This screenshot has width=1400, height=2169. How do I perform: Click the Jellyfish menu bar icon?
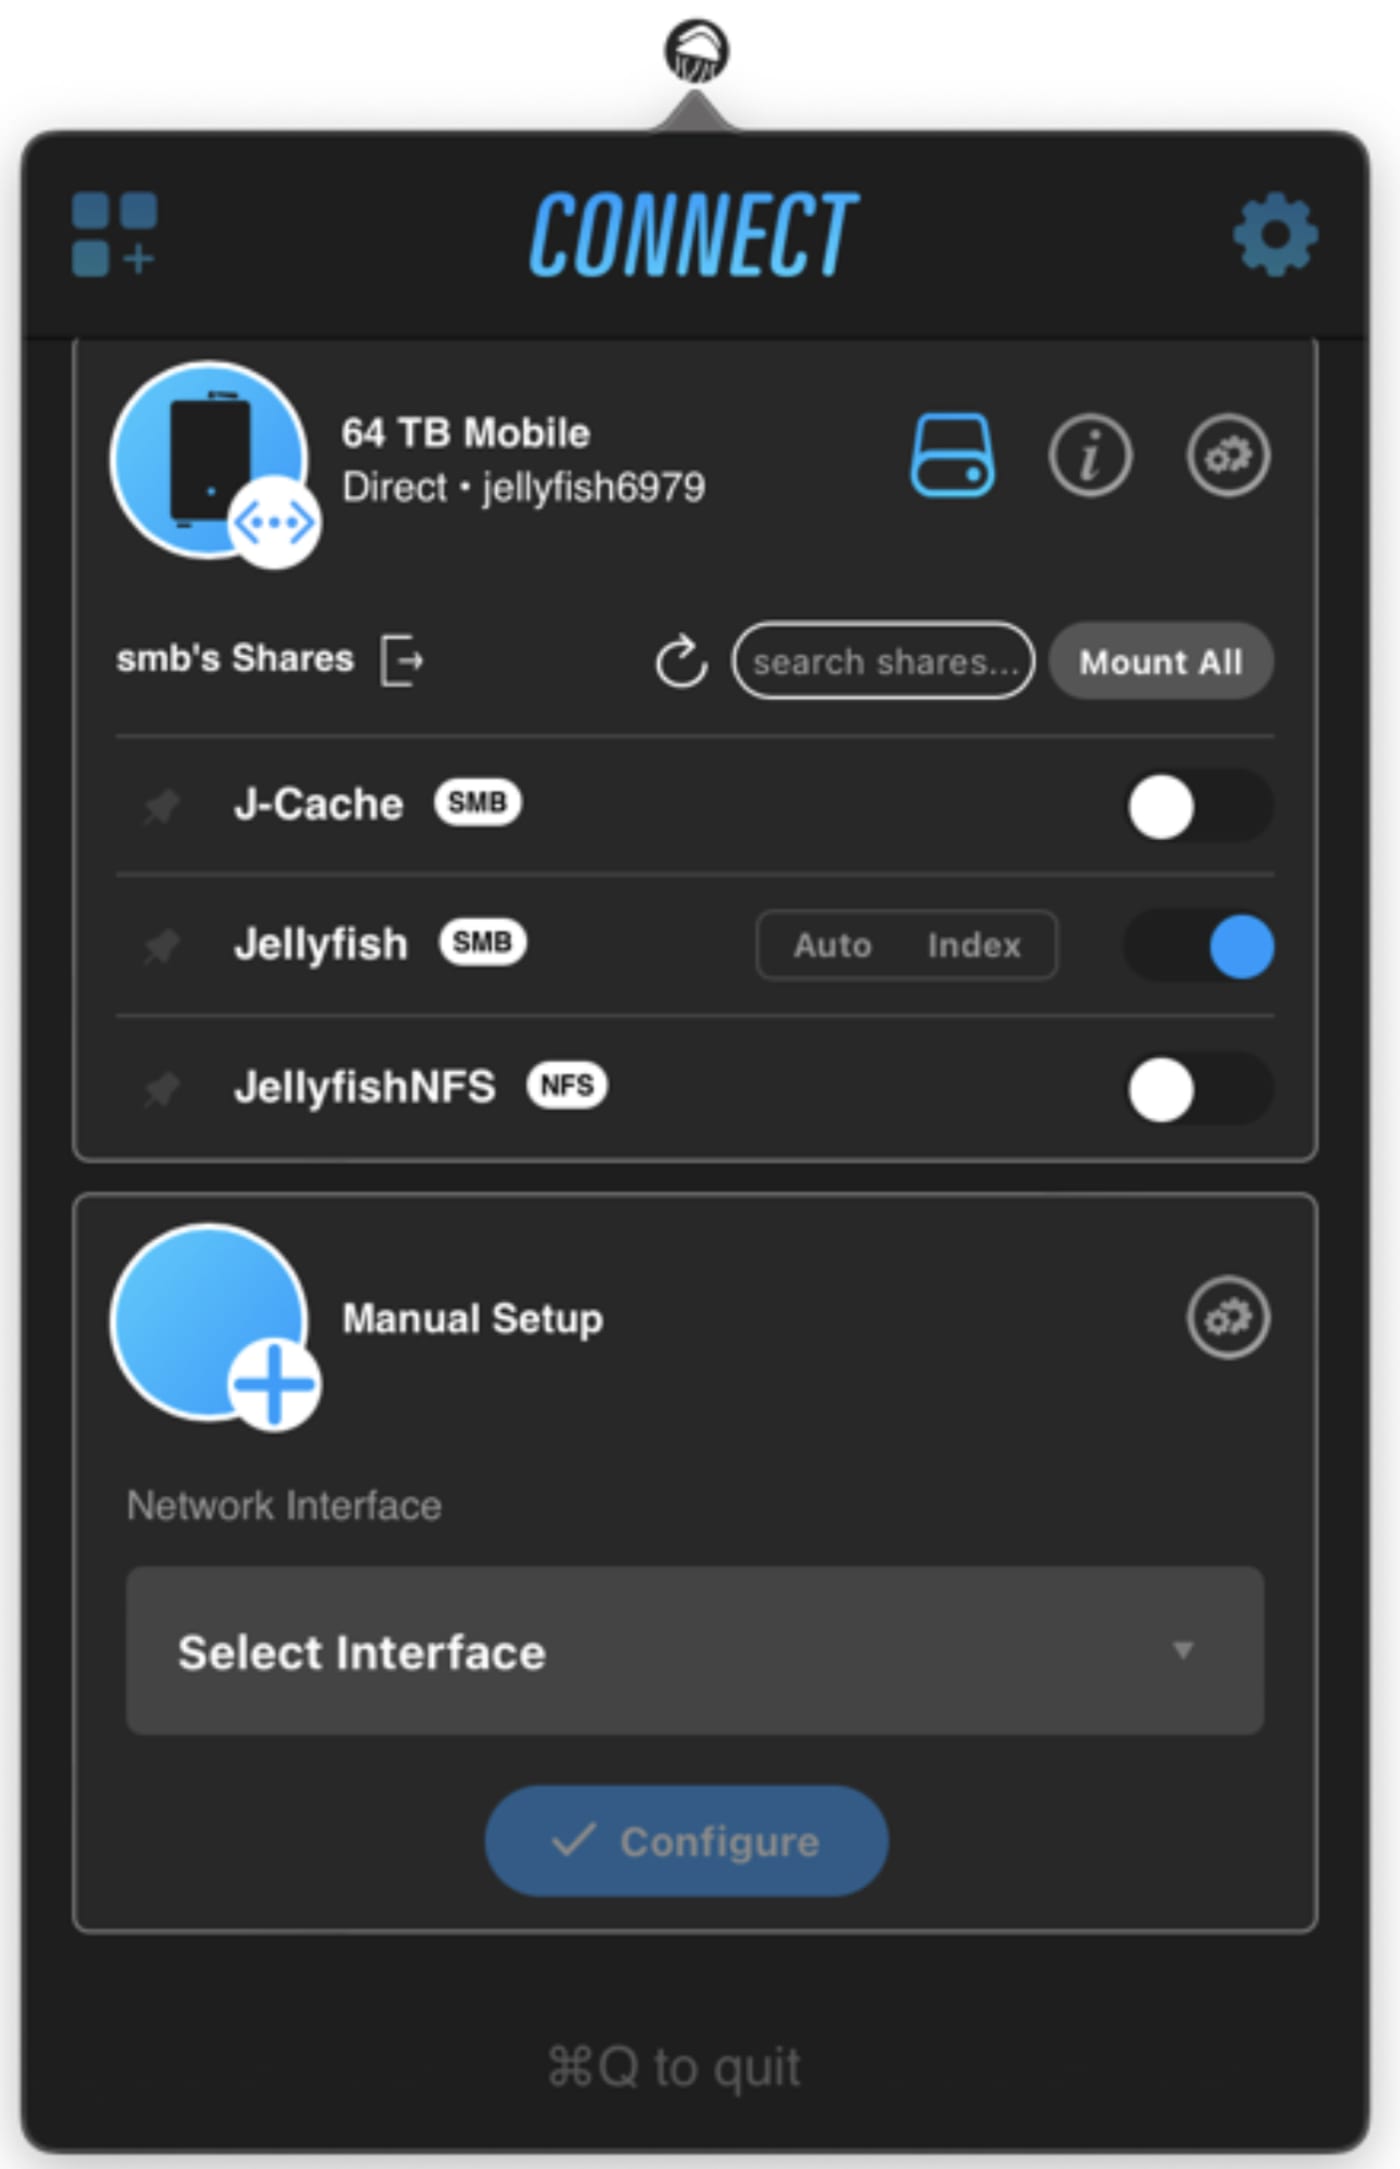coord(696,51)
